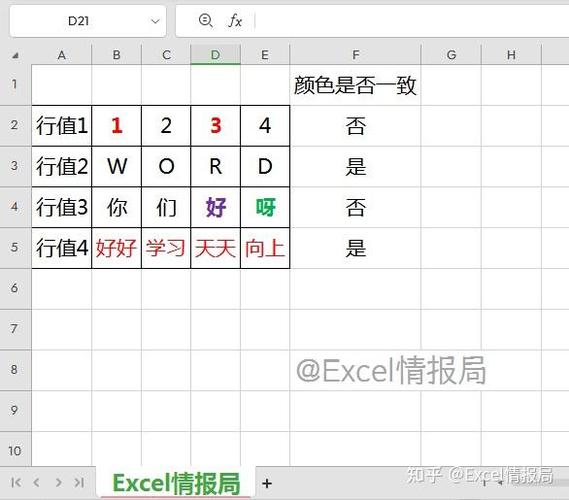Select the purple 好 cell
569x500 pixels.
pyautogui.click(x=216, y=207)
